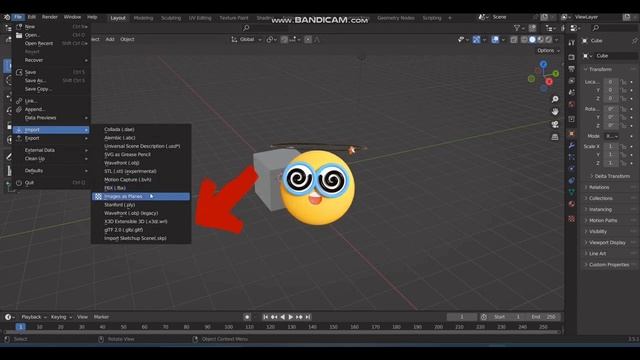Click the Blender logo icon
The height and width of the screenshot is (360, 640).
click(7, 17)
